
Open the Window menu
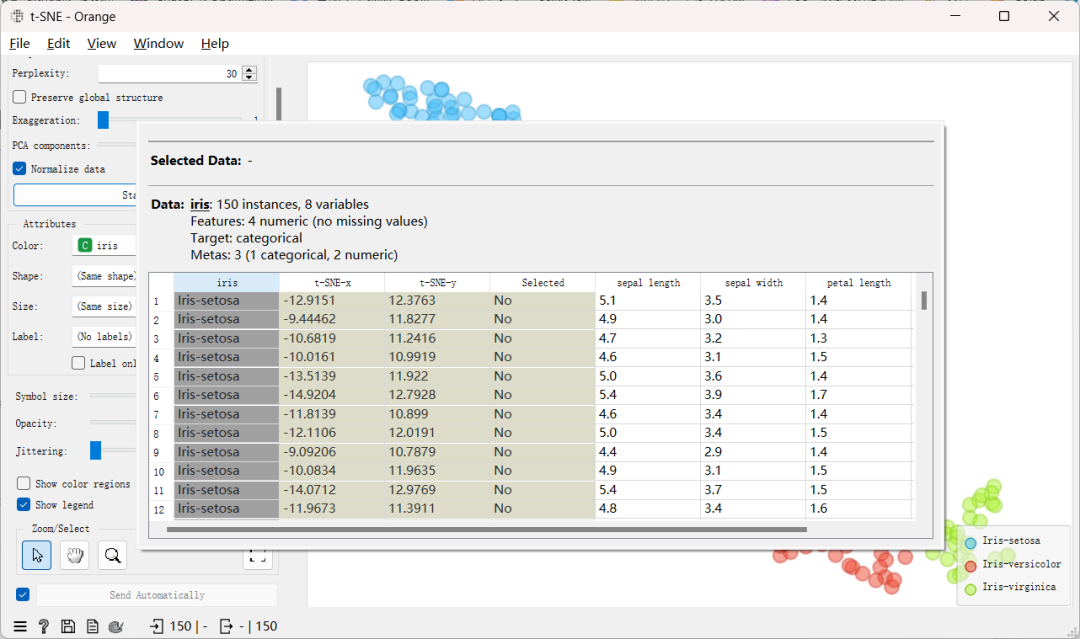coord(158,43)
